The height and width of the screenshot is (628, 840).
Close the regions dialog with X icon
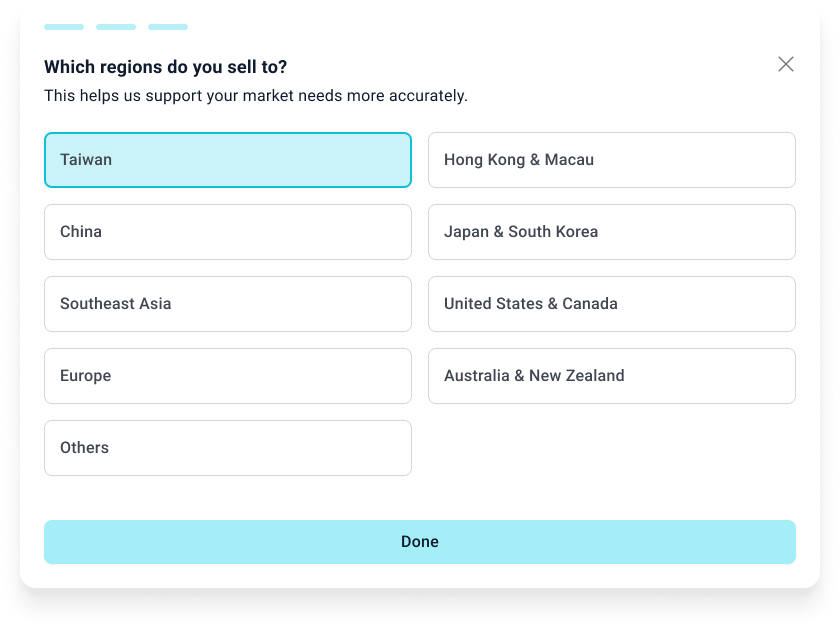point(786,64)
